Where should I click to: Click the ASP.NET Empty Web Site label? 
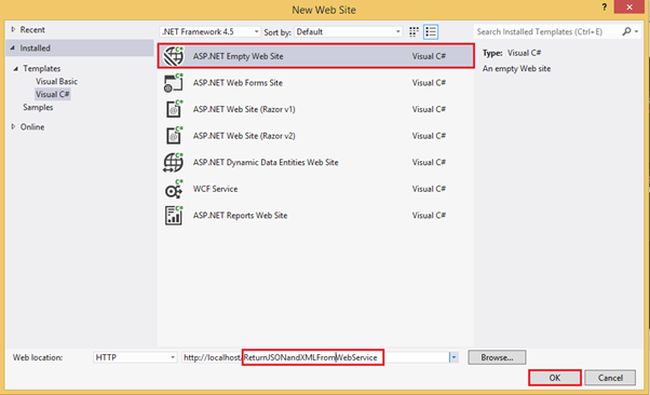tap(238, 56)
